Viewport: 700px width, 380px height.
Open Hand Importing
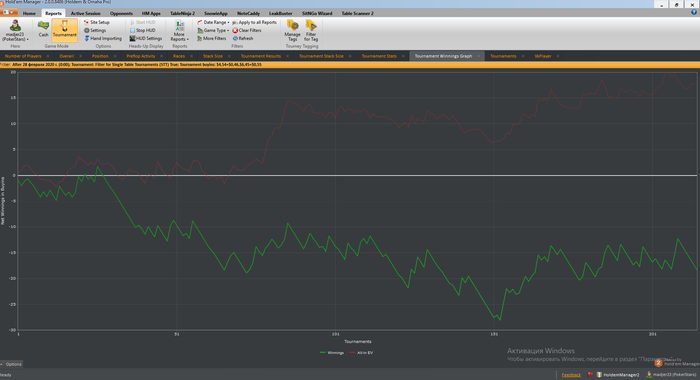103,38
